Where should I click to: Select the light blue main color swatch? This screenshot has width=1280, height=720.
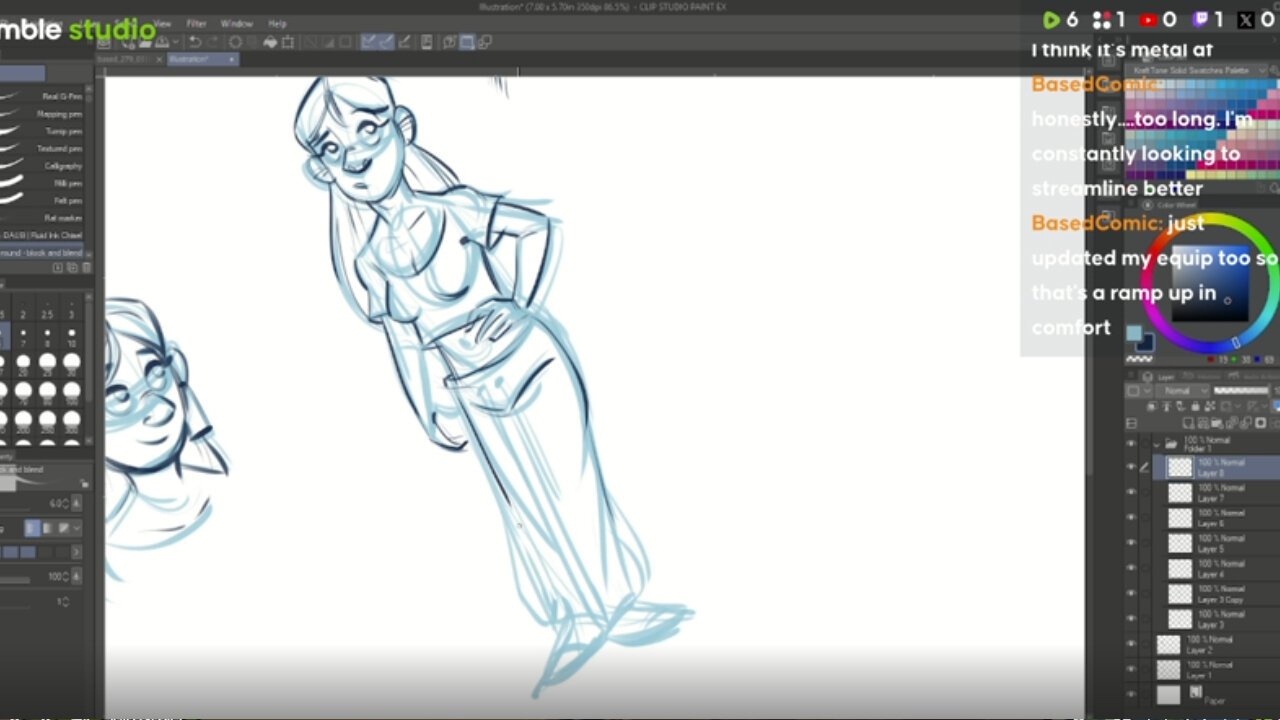pos(1134,333)
